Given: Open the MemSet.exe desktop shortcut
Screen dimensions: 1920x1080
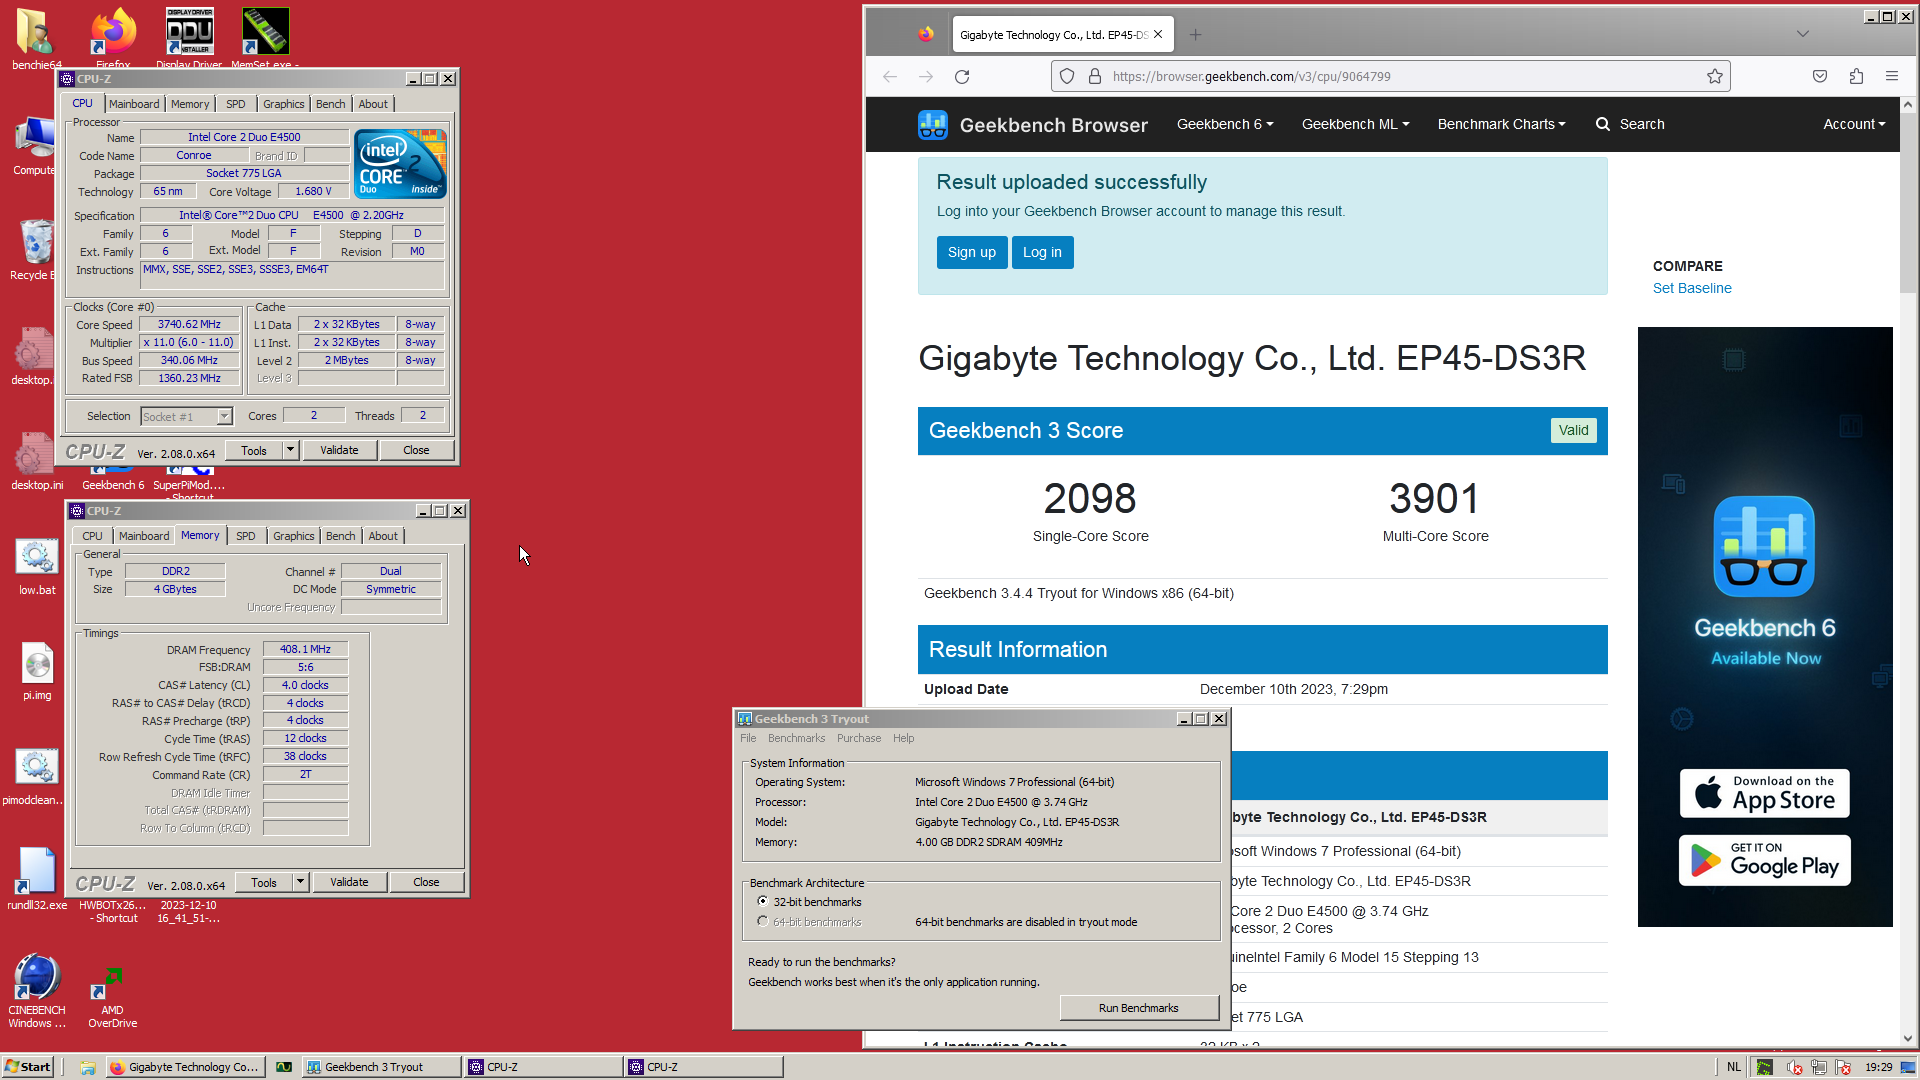Looking at the screenshot, I should 265,38.
